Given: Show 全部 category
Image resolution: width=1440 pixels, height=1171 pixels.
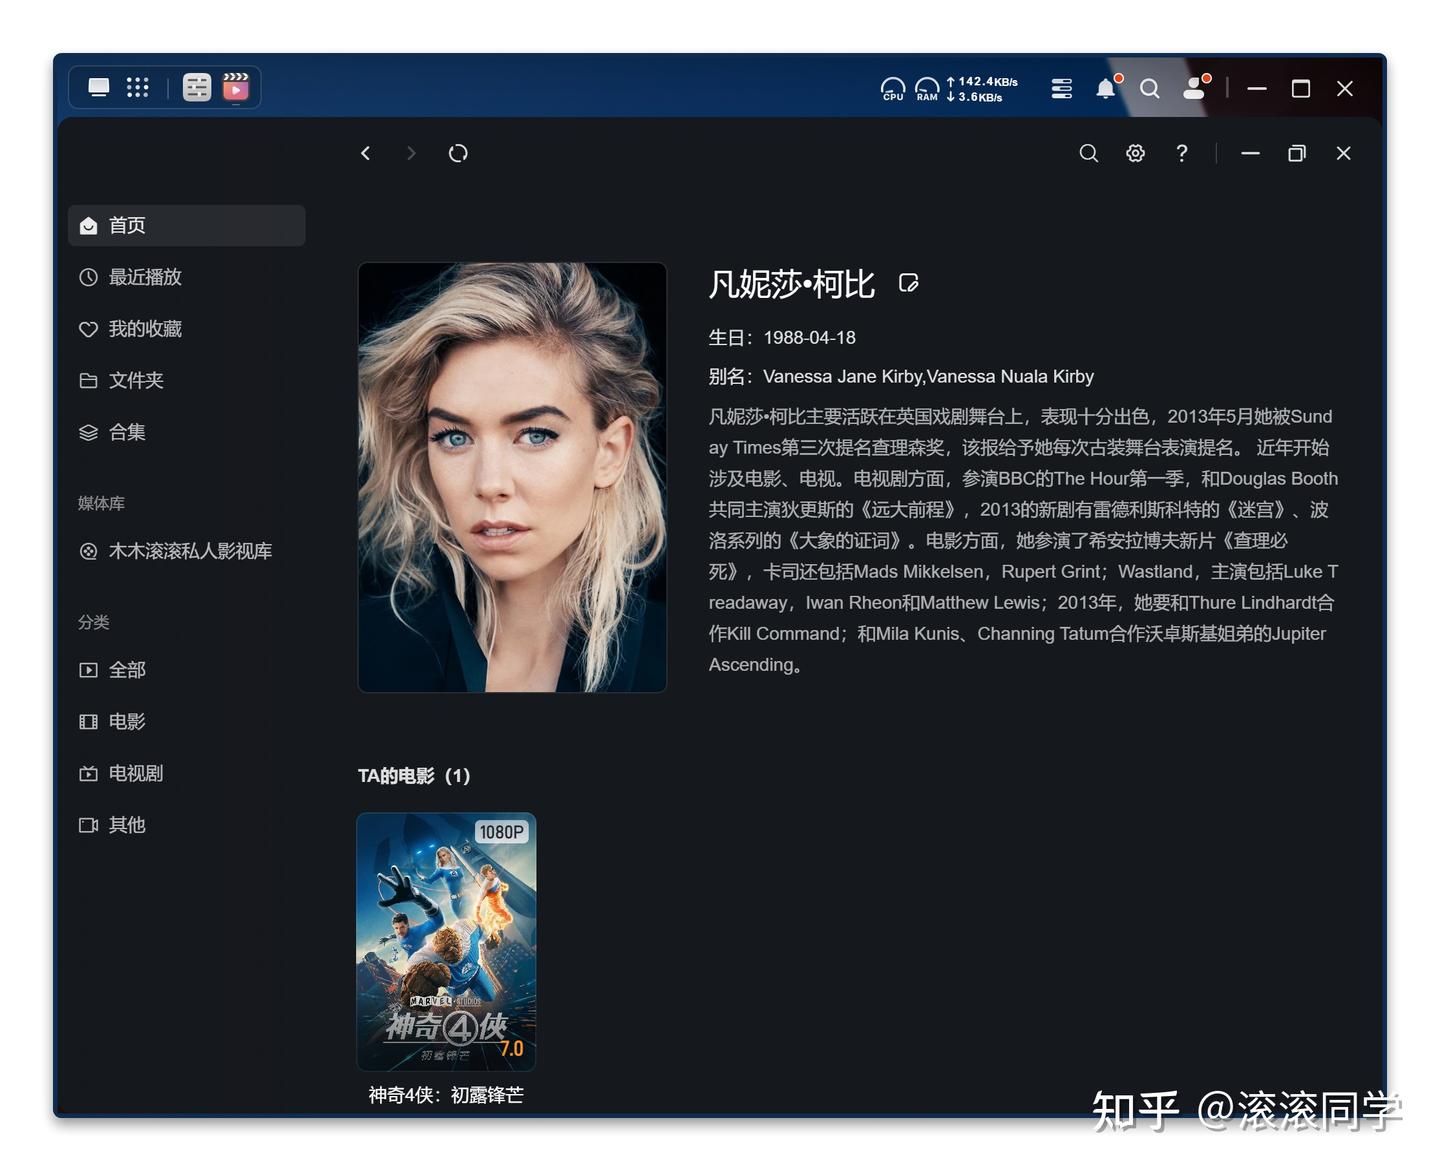Looking at the screenshot, I should pyautogui.click(x=187, y=670).
